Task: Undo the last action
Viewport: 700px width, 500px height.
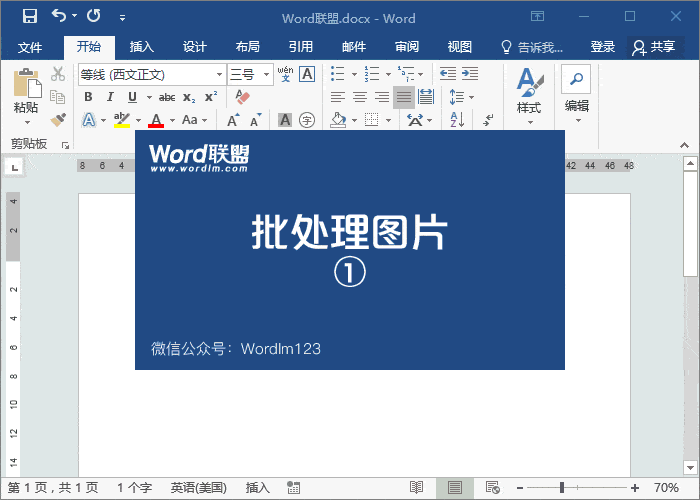Action: tap(59, 16)
